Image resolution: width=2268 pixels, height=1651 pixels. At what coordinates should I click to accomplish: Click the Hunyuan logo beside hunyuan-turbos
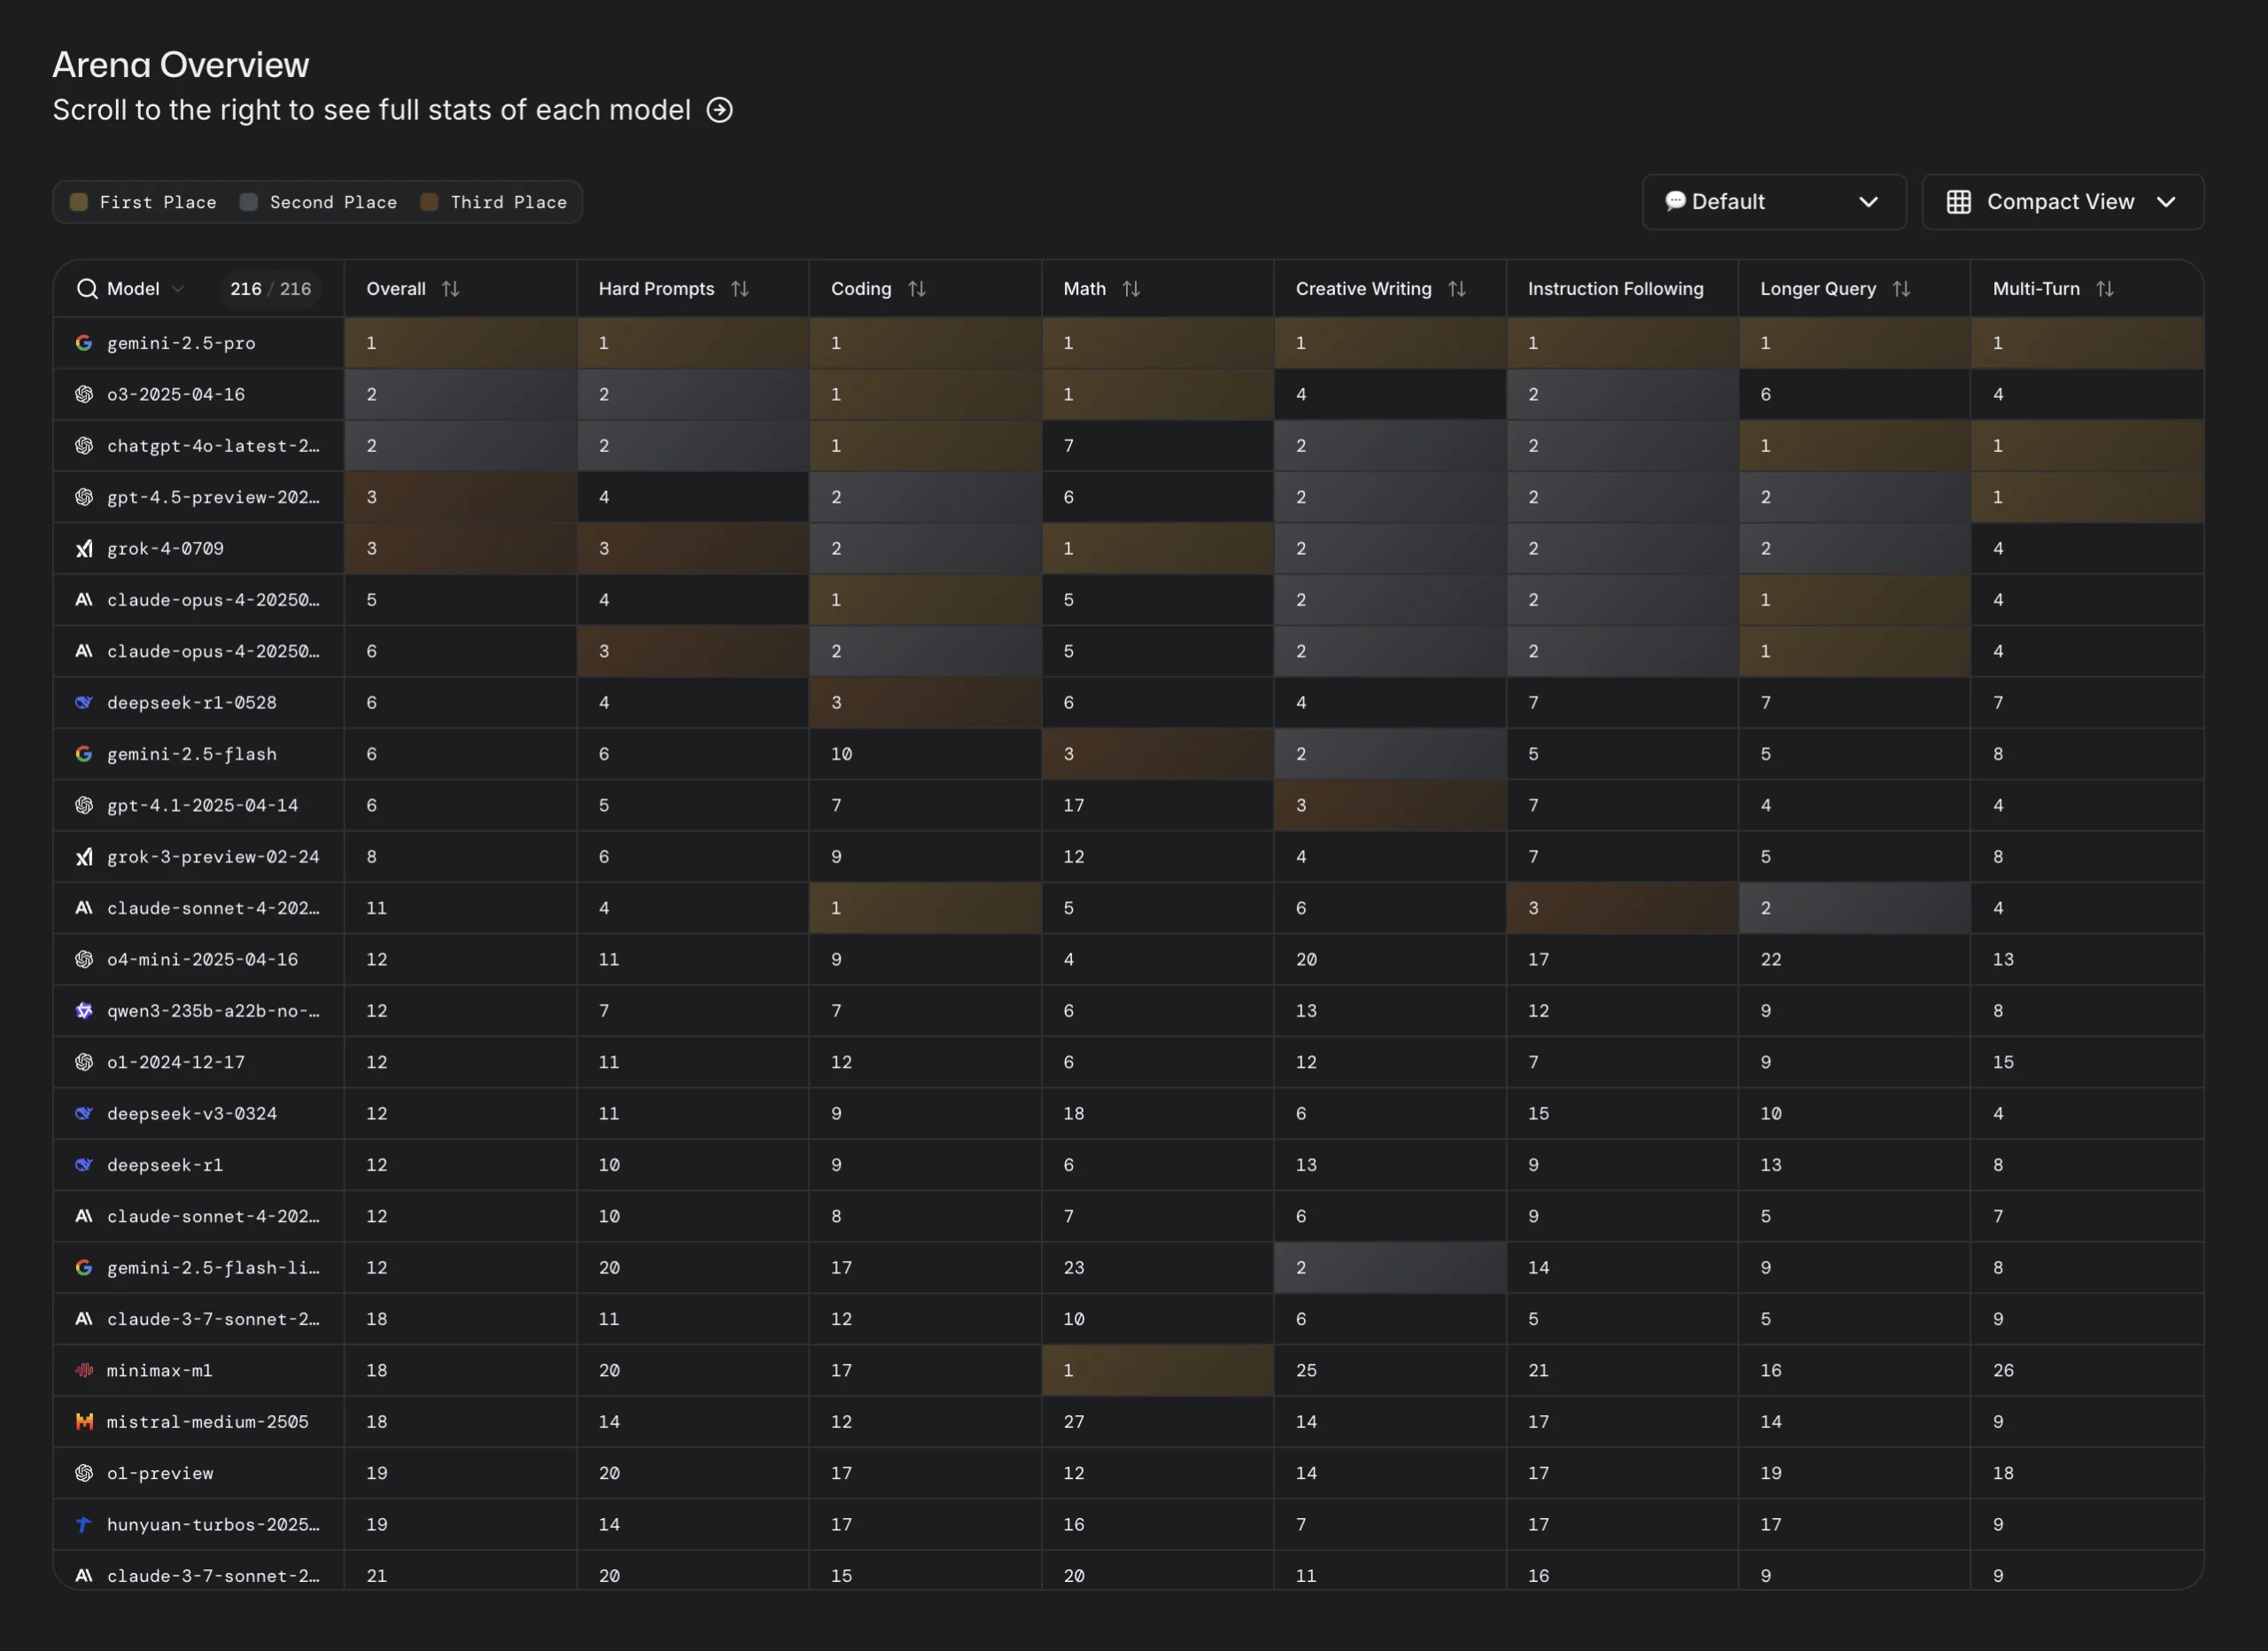point(84,1524)
